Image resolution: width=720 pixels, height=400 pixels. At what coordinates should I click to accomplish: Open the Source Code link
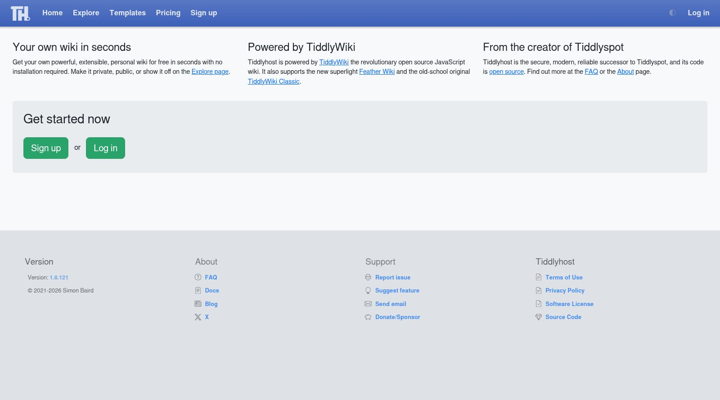563,317
